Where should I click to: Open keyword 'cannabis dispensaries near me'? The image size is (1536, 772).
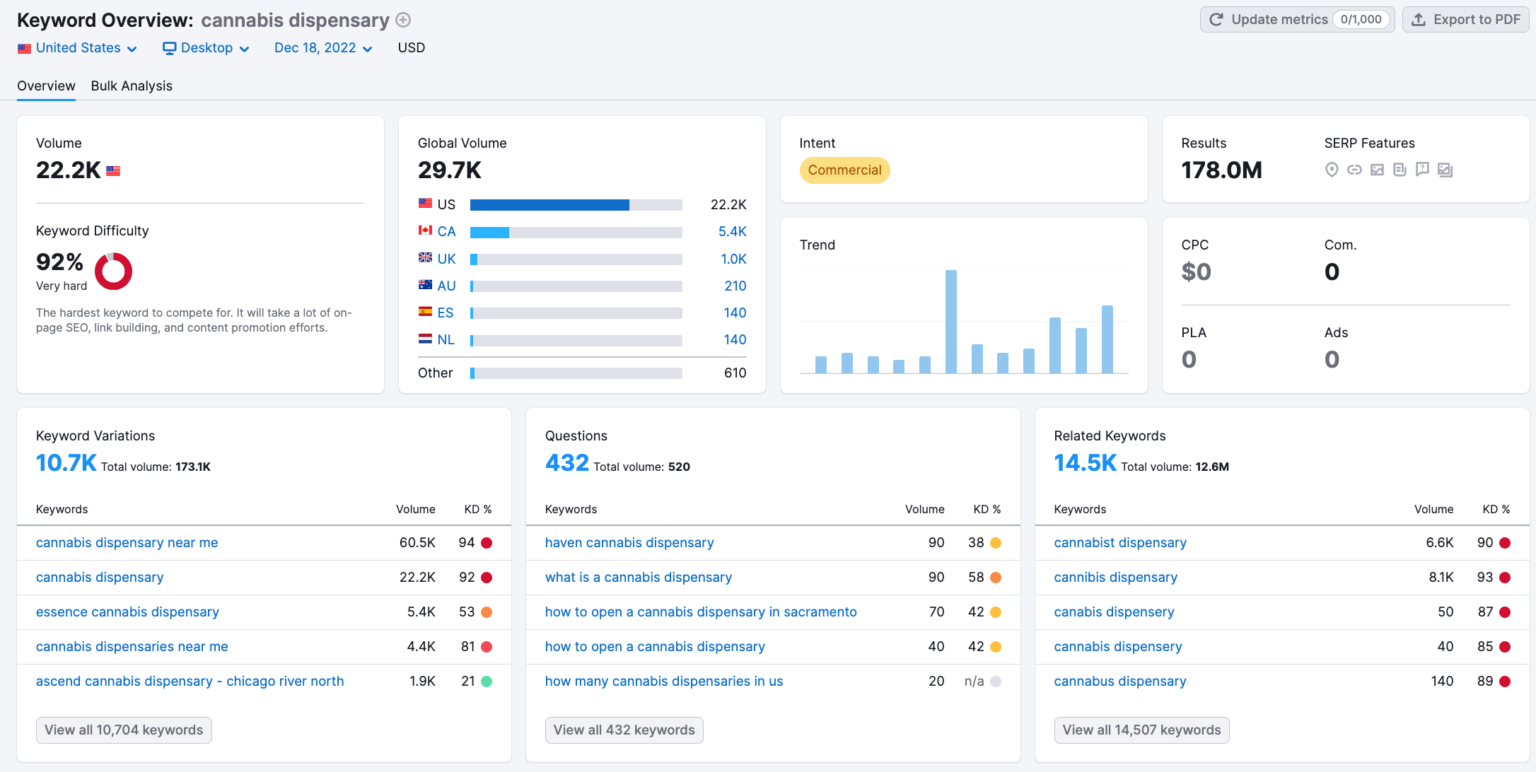point(132,647)
